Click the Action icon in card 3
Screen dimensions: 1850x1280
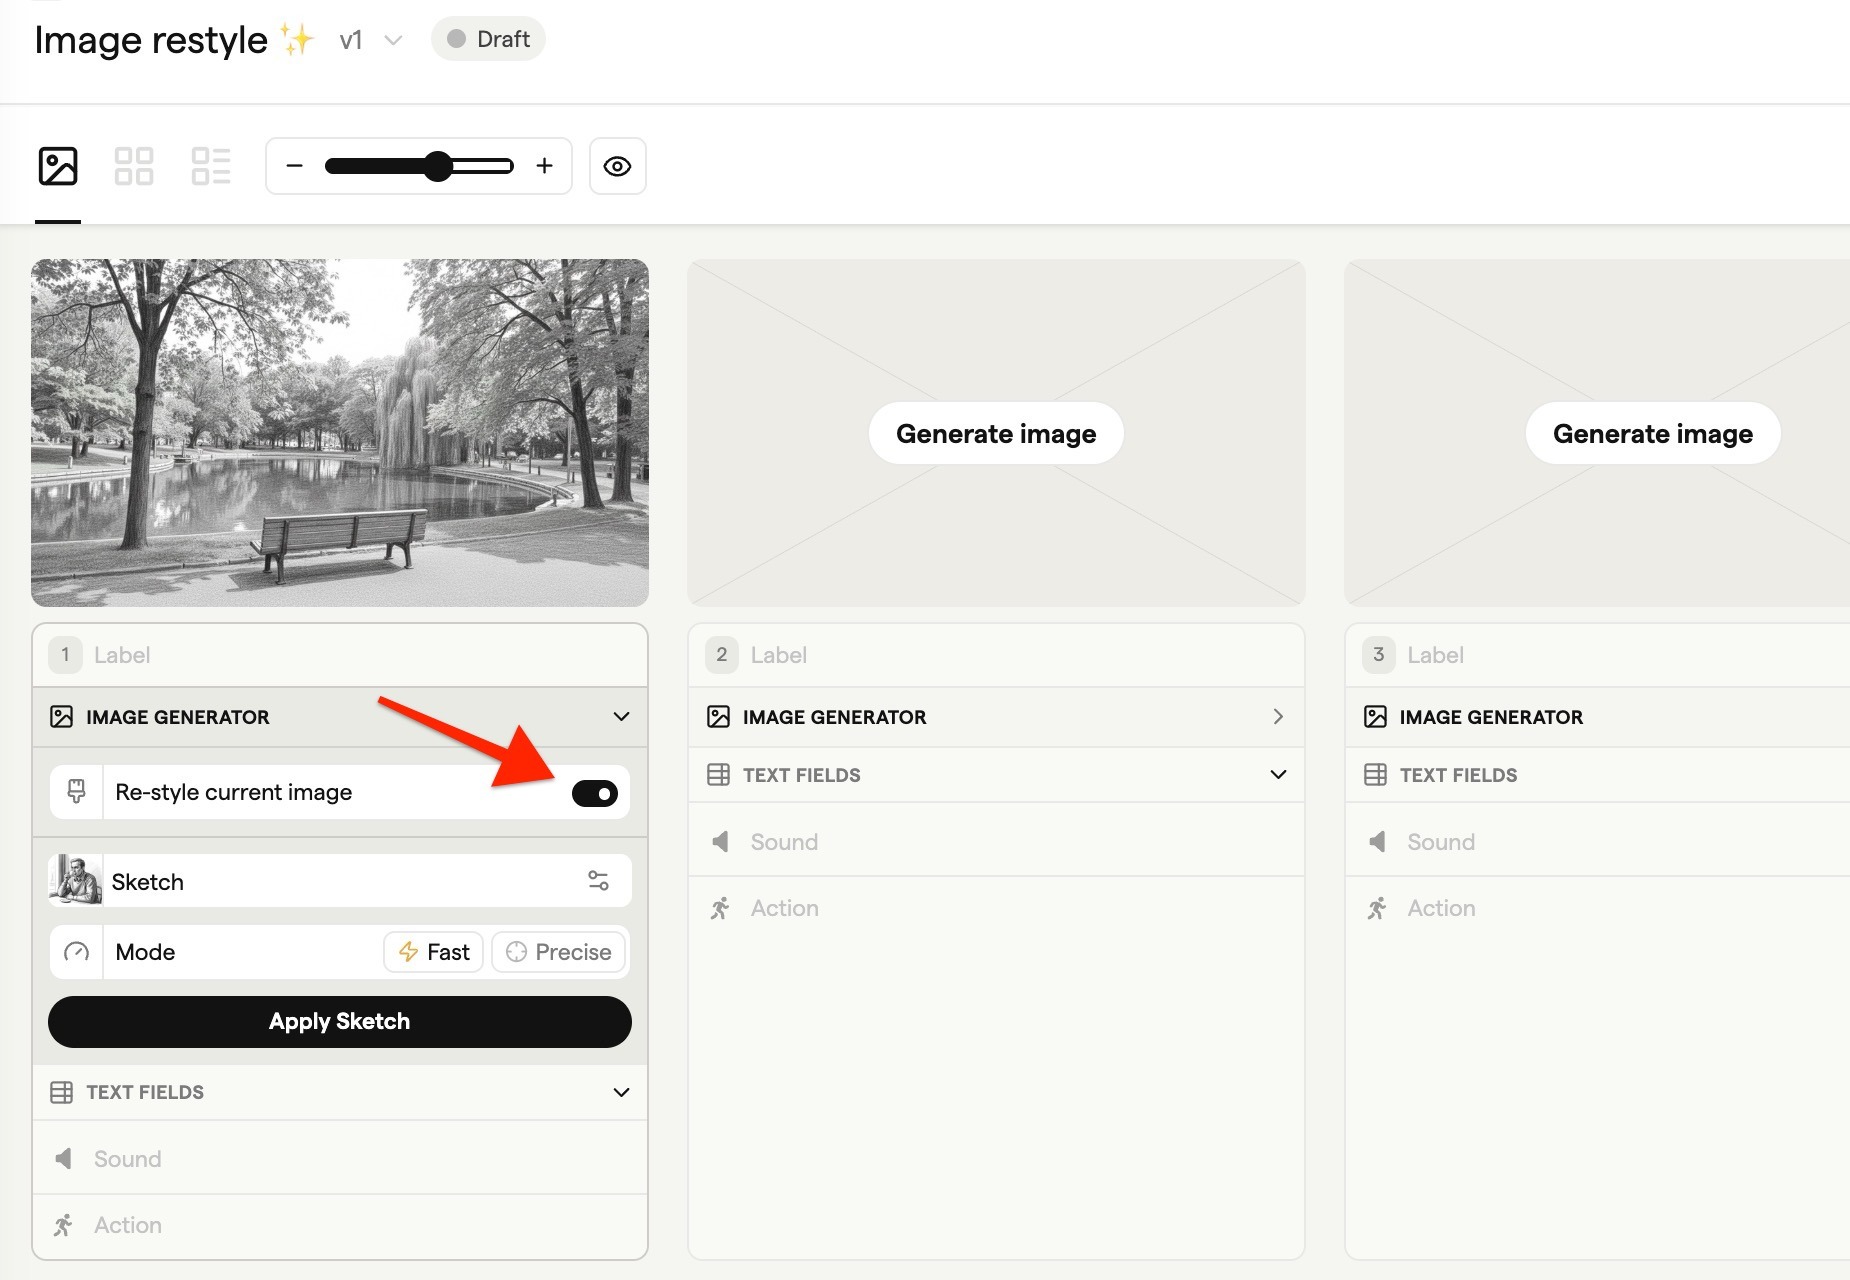click(x=1377, y=908)
